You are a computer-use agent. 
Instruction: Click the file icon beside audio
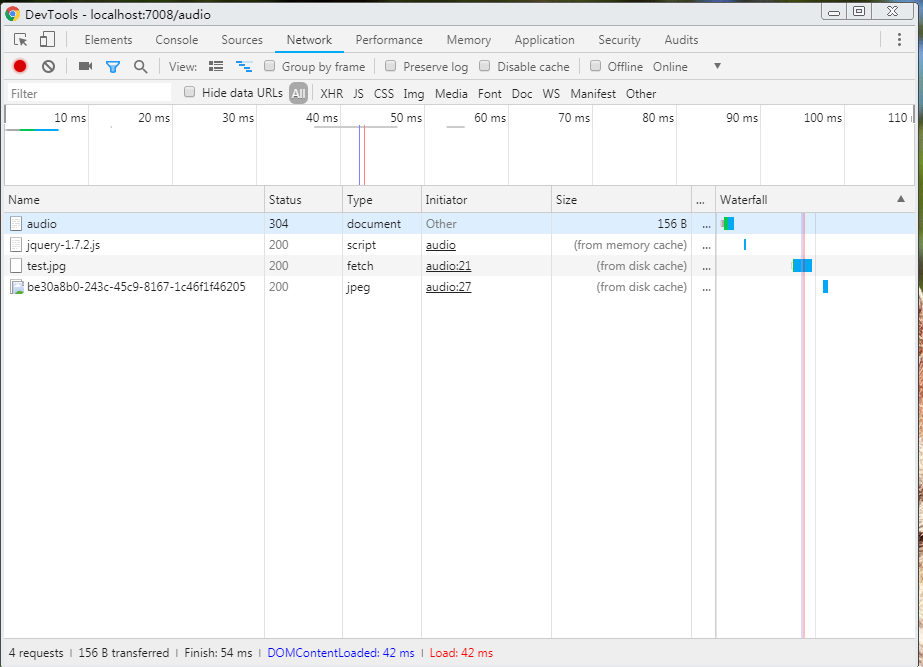[16, 224]
